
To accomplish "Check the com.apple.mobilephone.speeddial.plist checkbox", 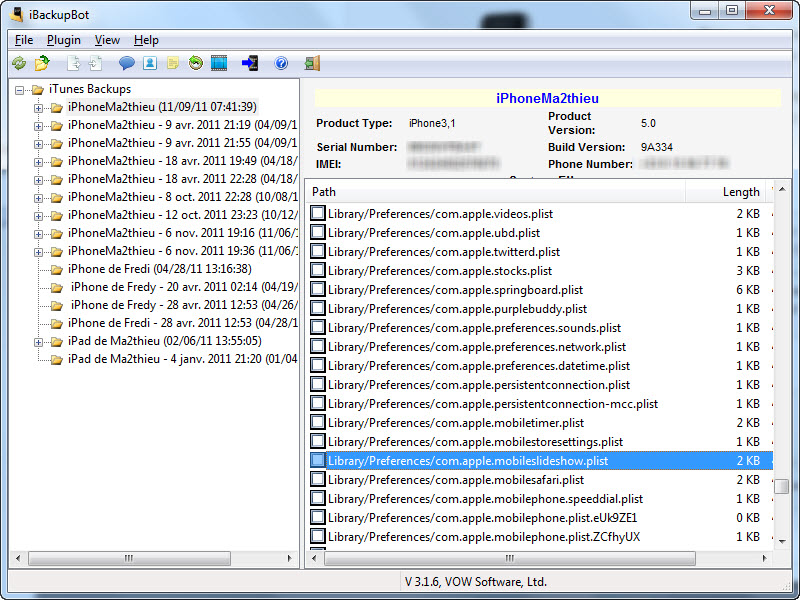I will tap(318, 498).
